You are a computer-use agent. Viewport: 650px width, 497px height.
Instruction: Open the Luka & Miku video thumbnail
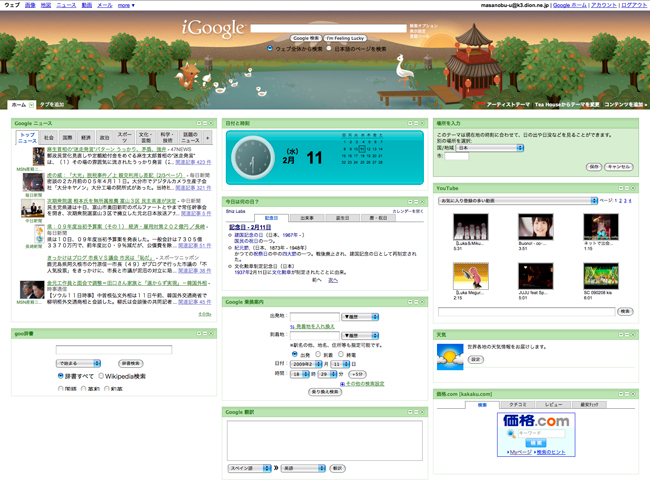[471, 227]
